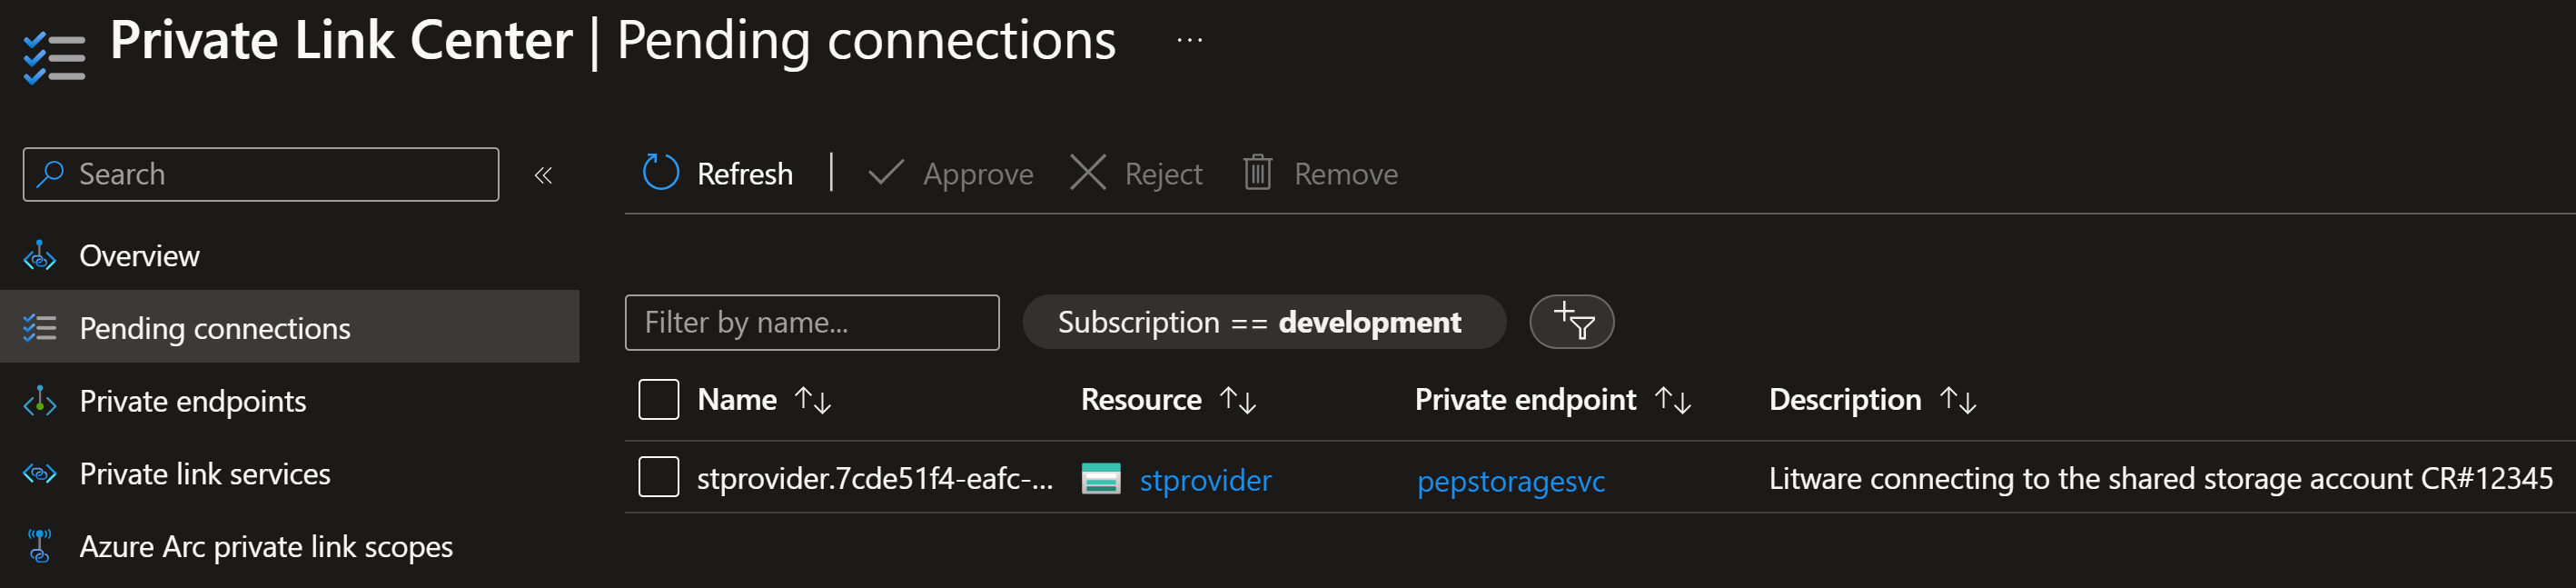This screenshot has width=2576, height=588.
Task: Sort by Private endpoint column arrows
Action: [1673, 400]
